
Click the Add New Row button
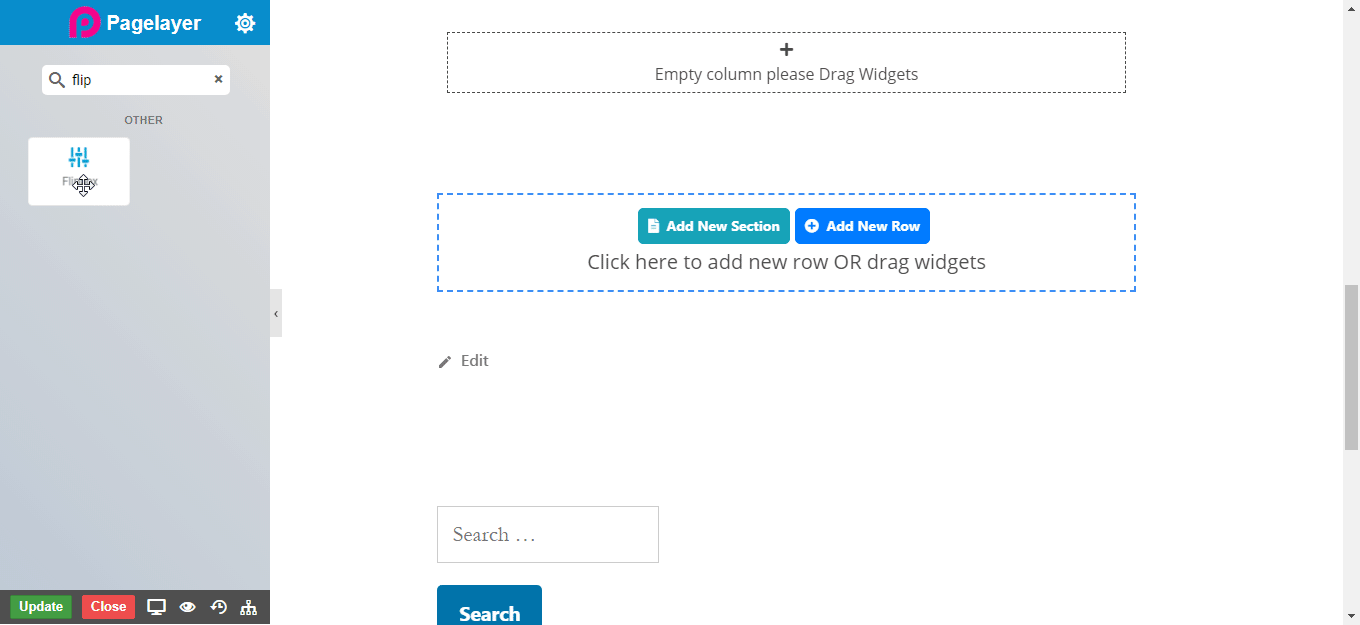tap(862, 226)
